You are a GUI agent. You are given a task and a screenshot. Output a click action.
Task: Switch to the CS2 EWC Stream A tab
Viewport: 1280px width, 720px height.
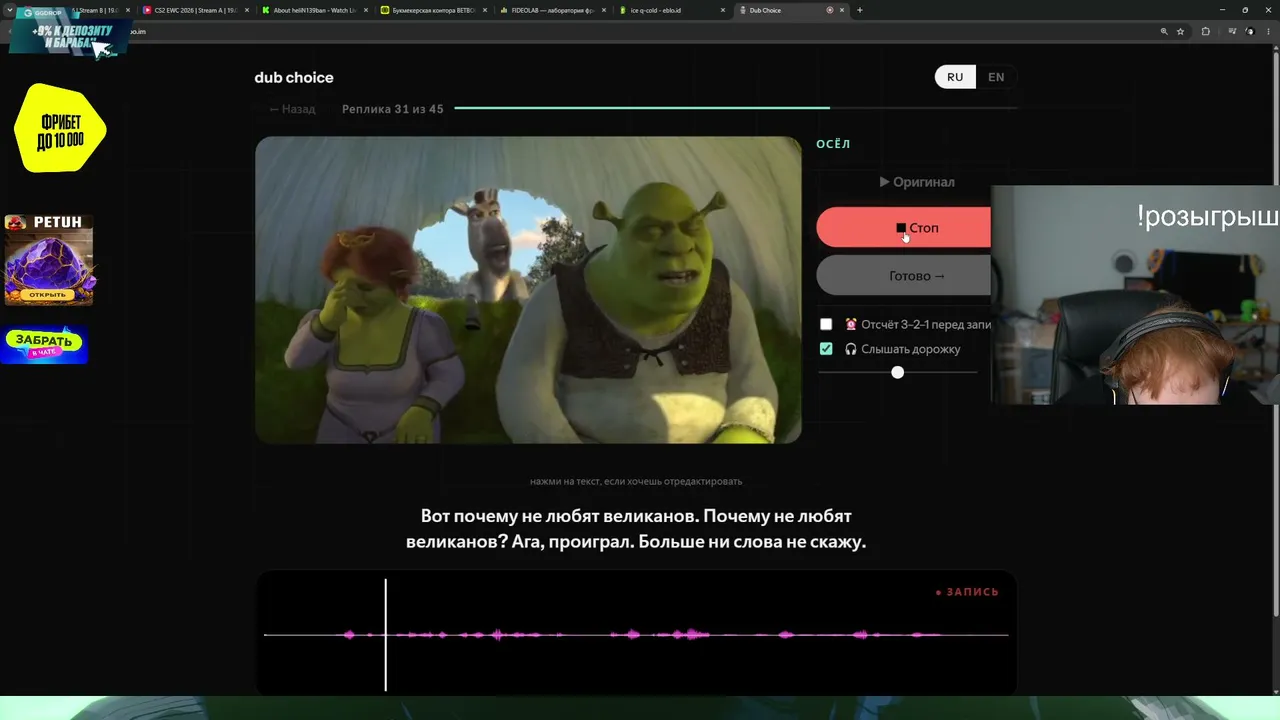[x=196, y=10]
